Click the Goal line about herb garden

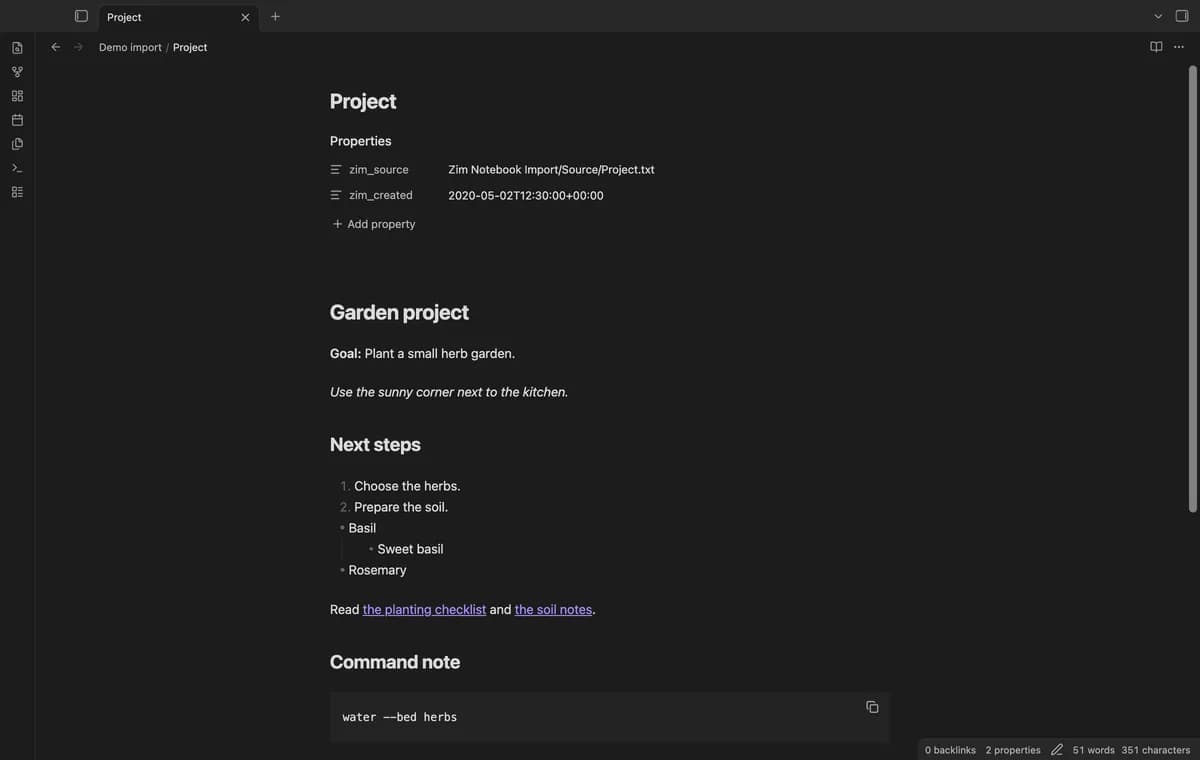pyautogui.click(x=422, y=353)
